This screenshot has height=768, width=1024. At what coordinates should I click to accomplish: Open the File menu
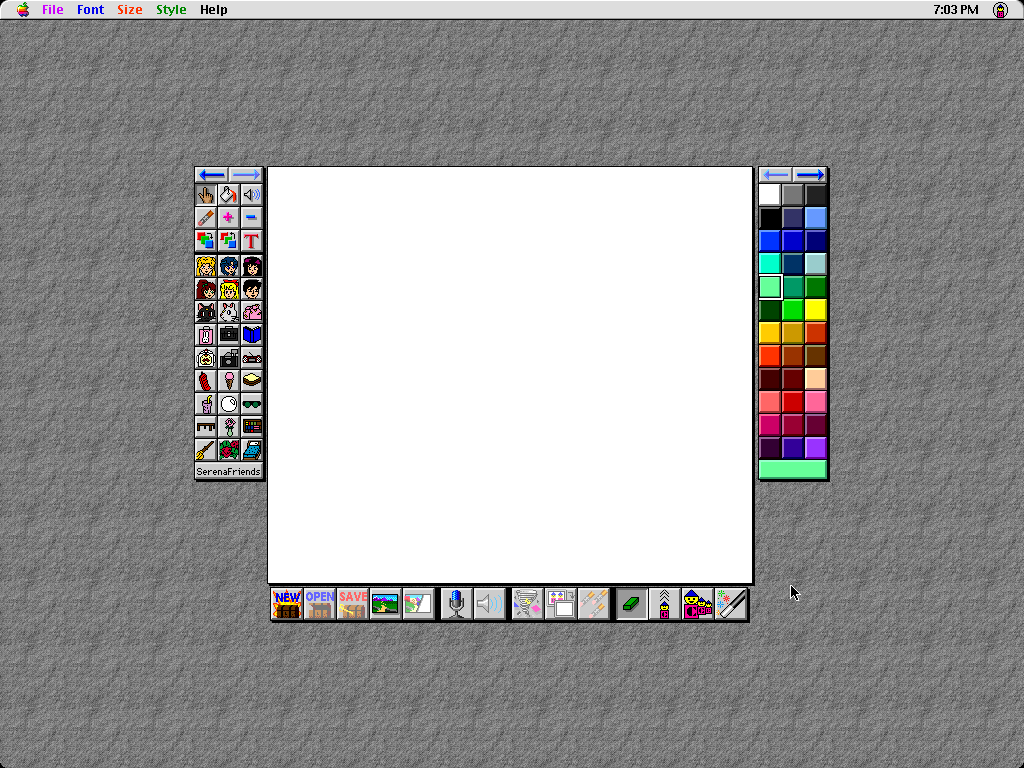pyautogui.click(x=52, y=10)
